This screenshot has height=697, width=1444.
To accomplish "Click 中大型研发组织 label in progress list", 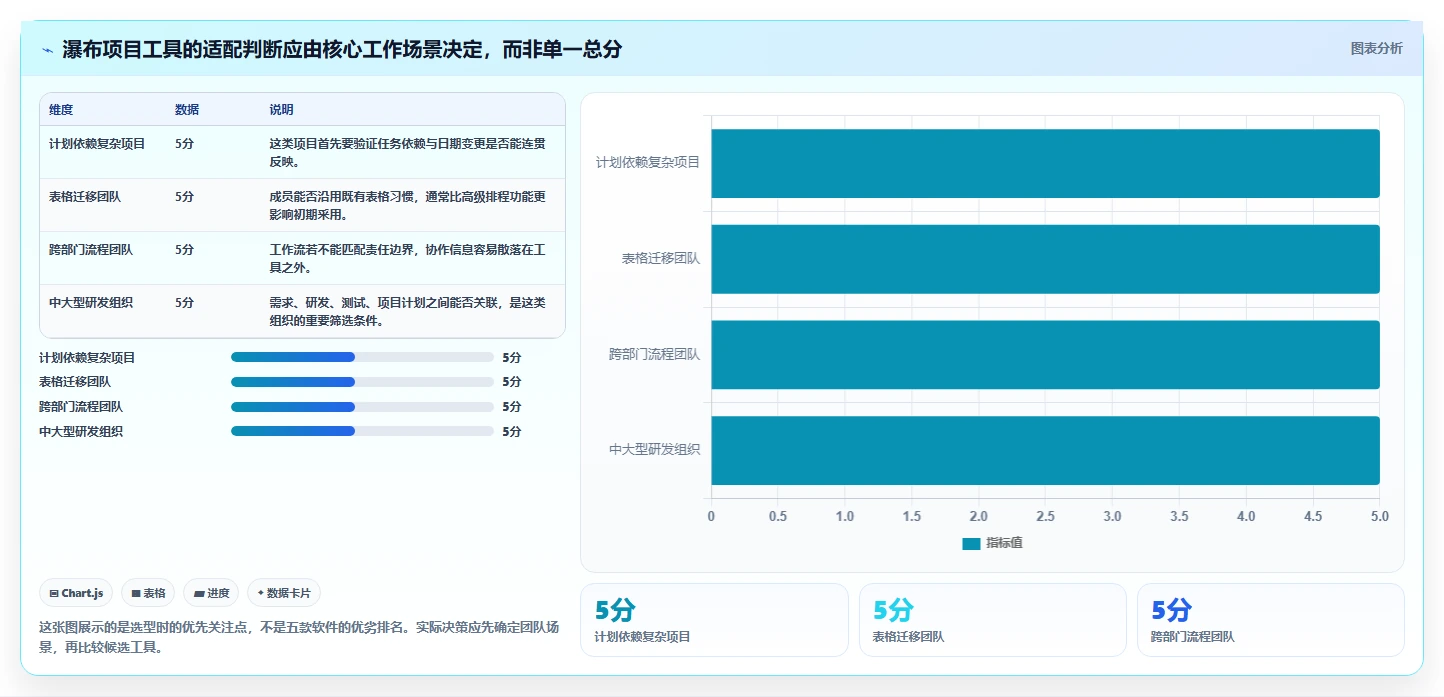I will point(81,431).
